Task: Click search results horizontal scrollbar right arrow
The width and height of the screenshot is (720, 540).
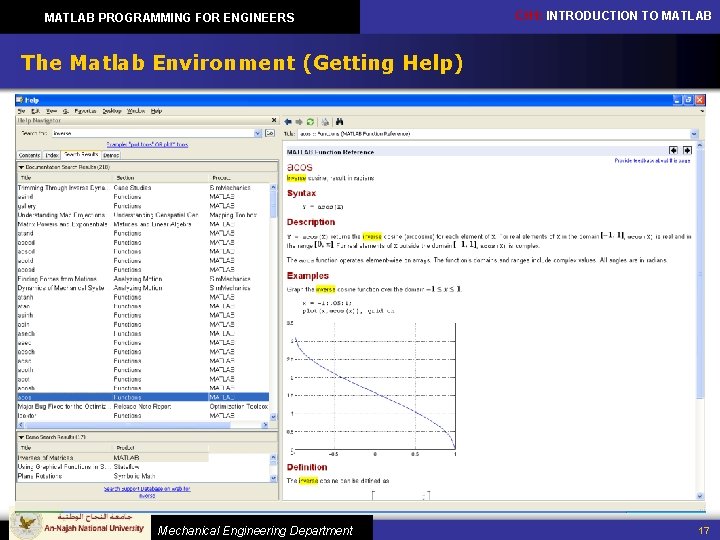Action: point(265,425)
